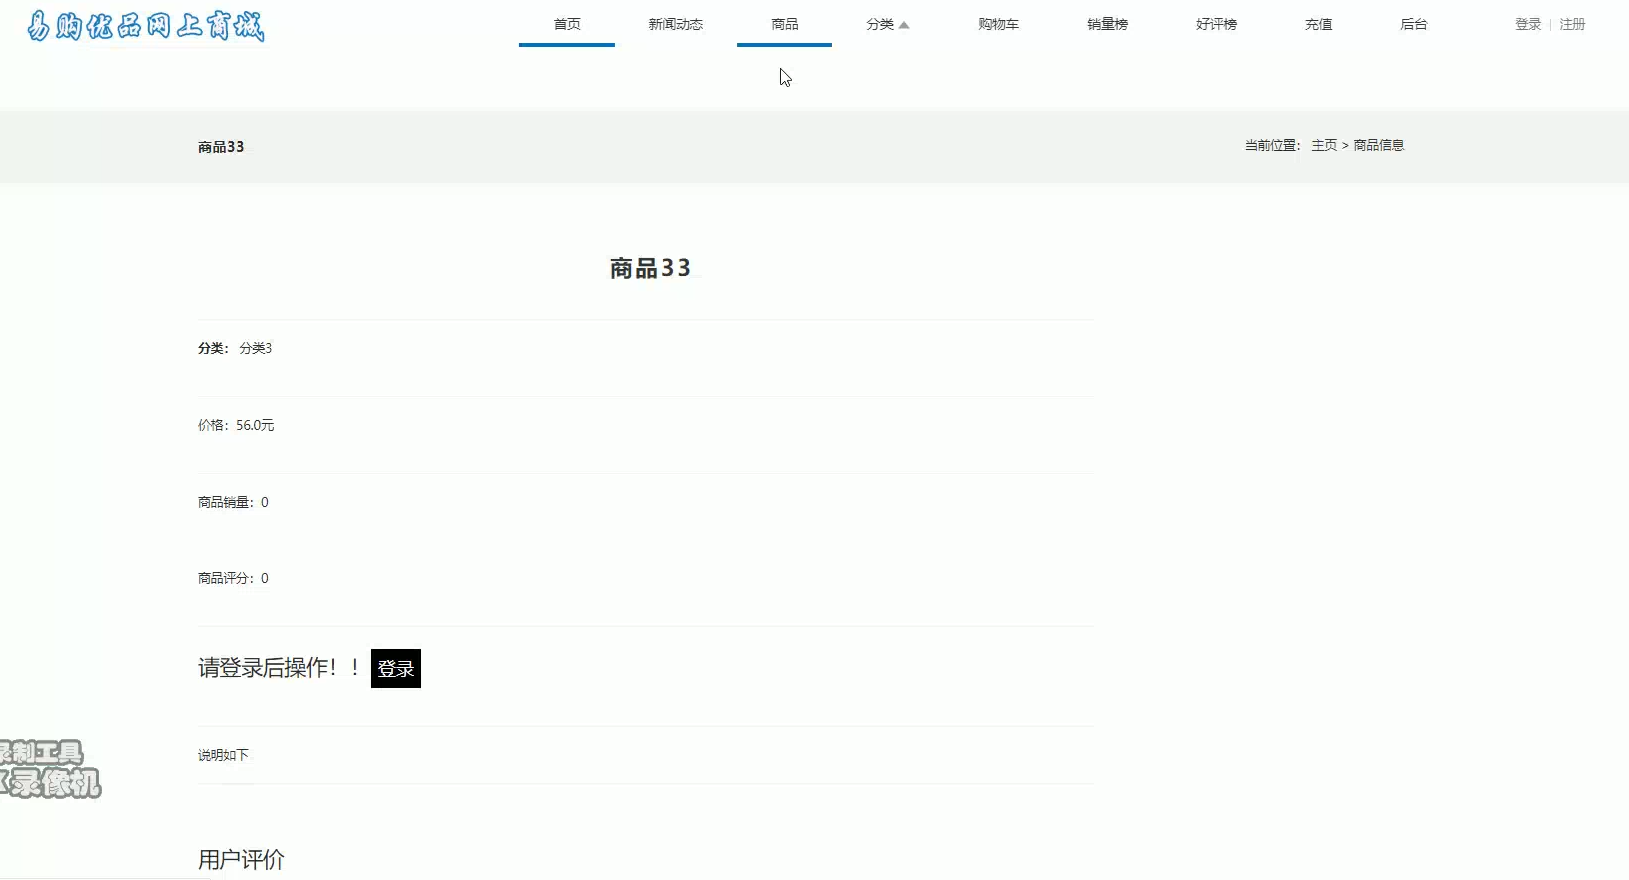Click the 商品评分: 0 text

click(x=233, y=578)
